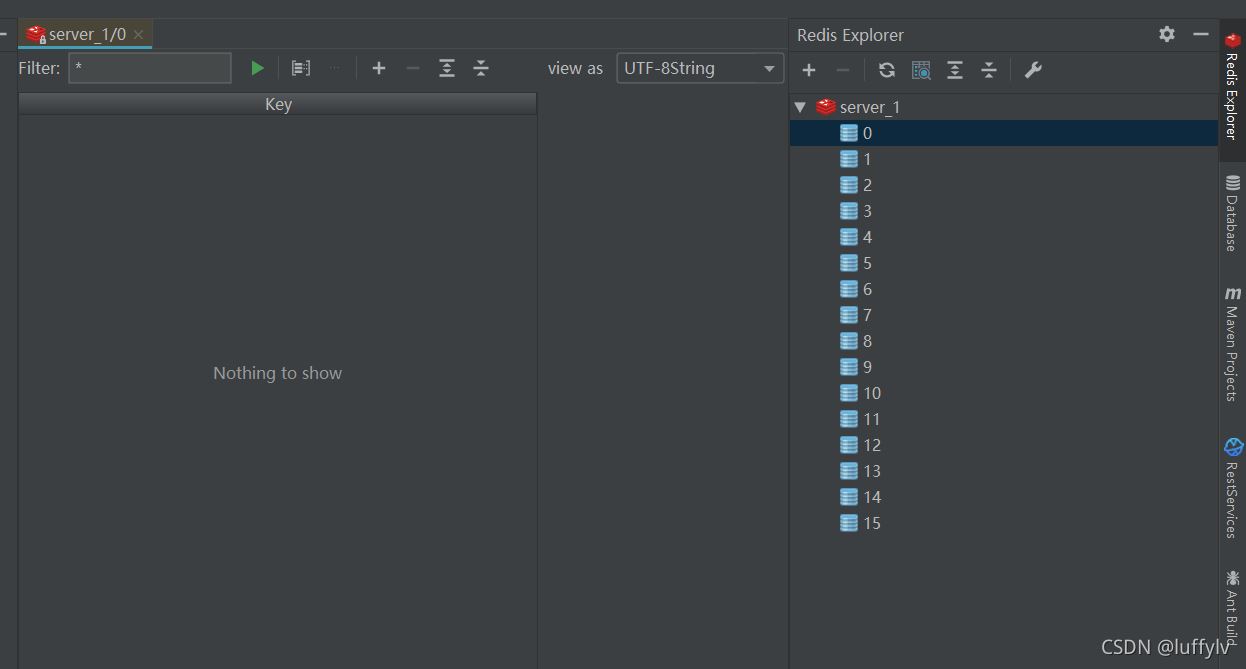The image size is (1246, 669).
Task: Add a new server in Redis Explorer
Action: [x=809, y=70]
